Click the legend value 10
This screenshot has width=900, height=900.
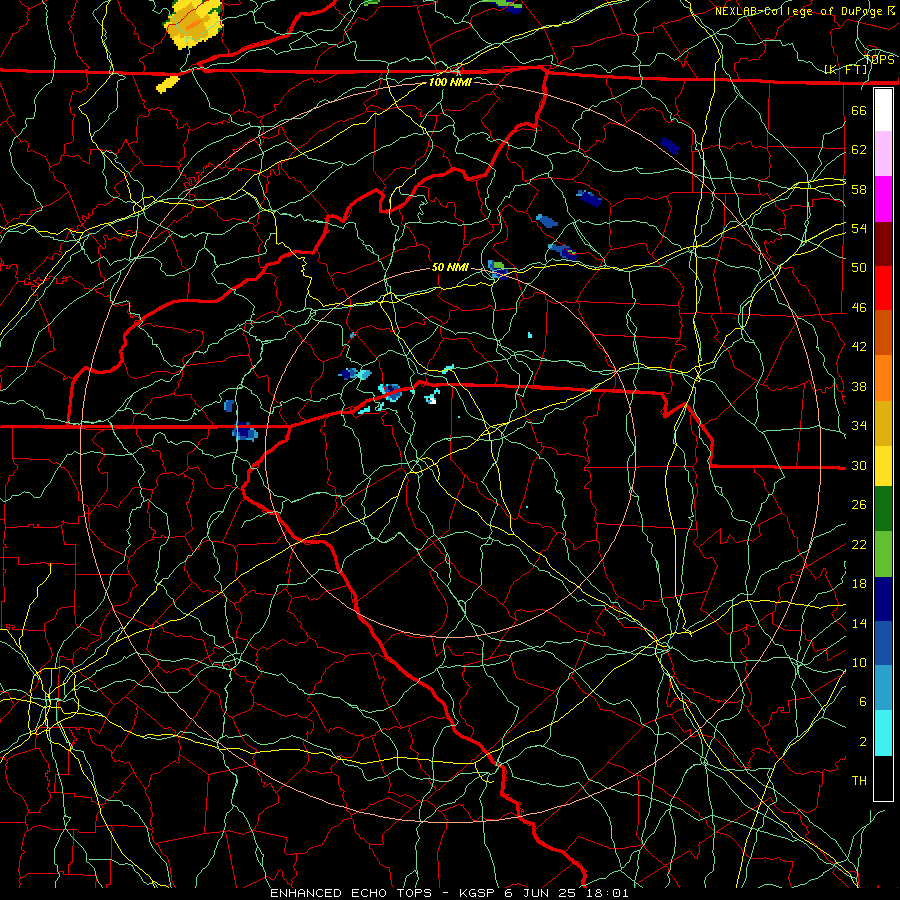click(859, 662)
